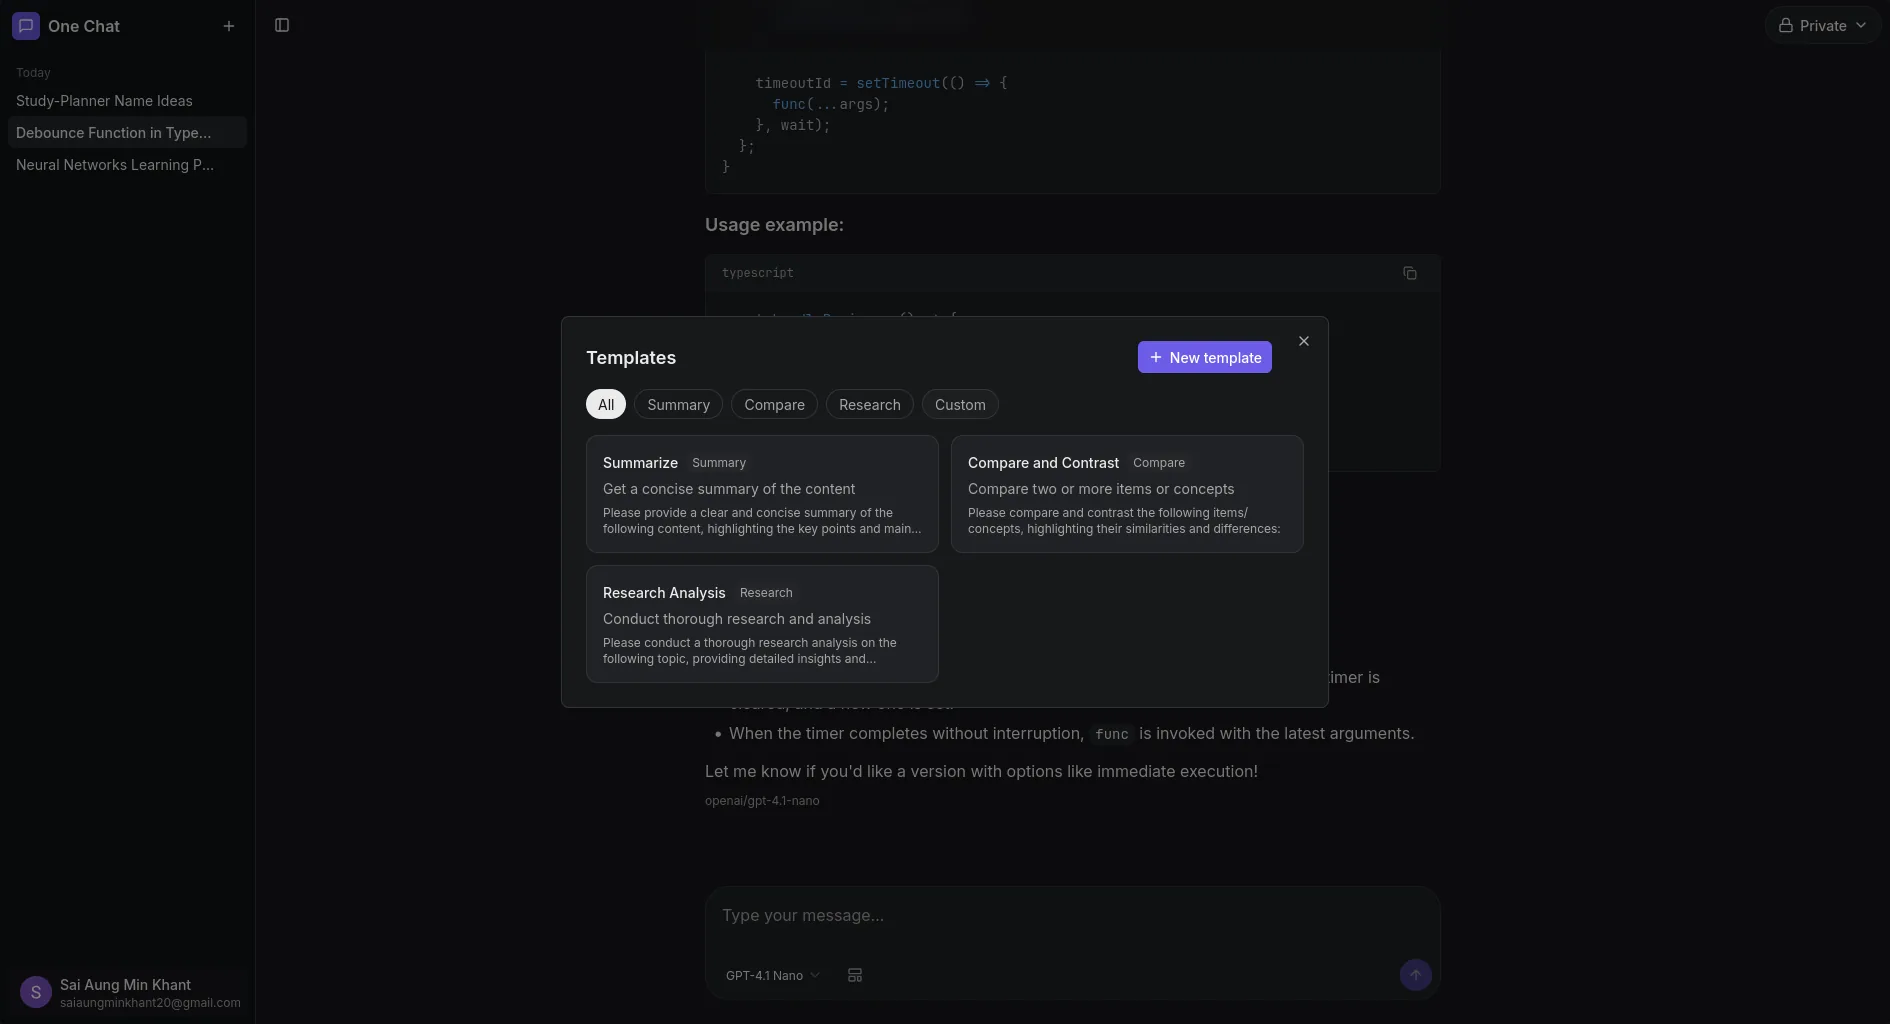Screen dimensions: 1890x1024
Task: Click the One Chat logo icon
Action: [x=26, y=26]
